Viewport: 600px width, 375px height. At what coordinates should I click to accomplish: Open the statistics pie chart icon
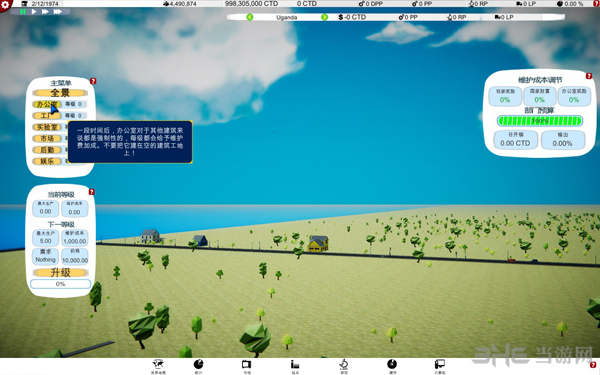198,364
